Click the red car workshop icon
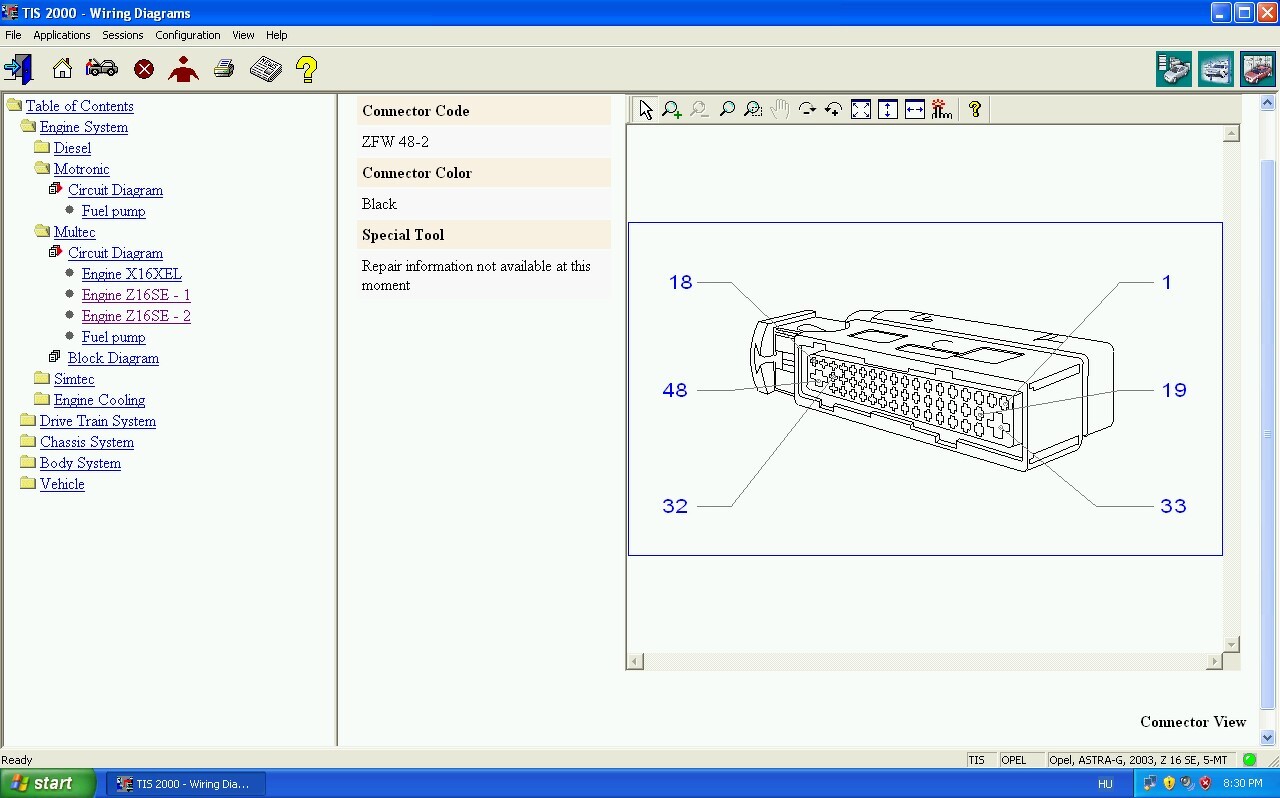 1258,69
